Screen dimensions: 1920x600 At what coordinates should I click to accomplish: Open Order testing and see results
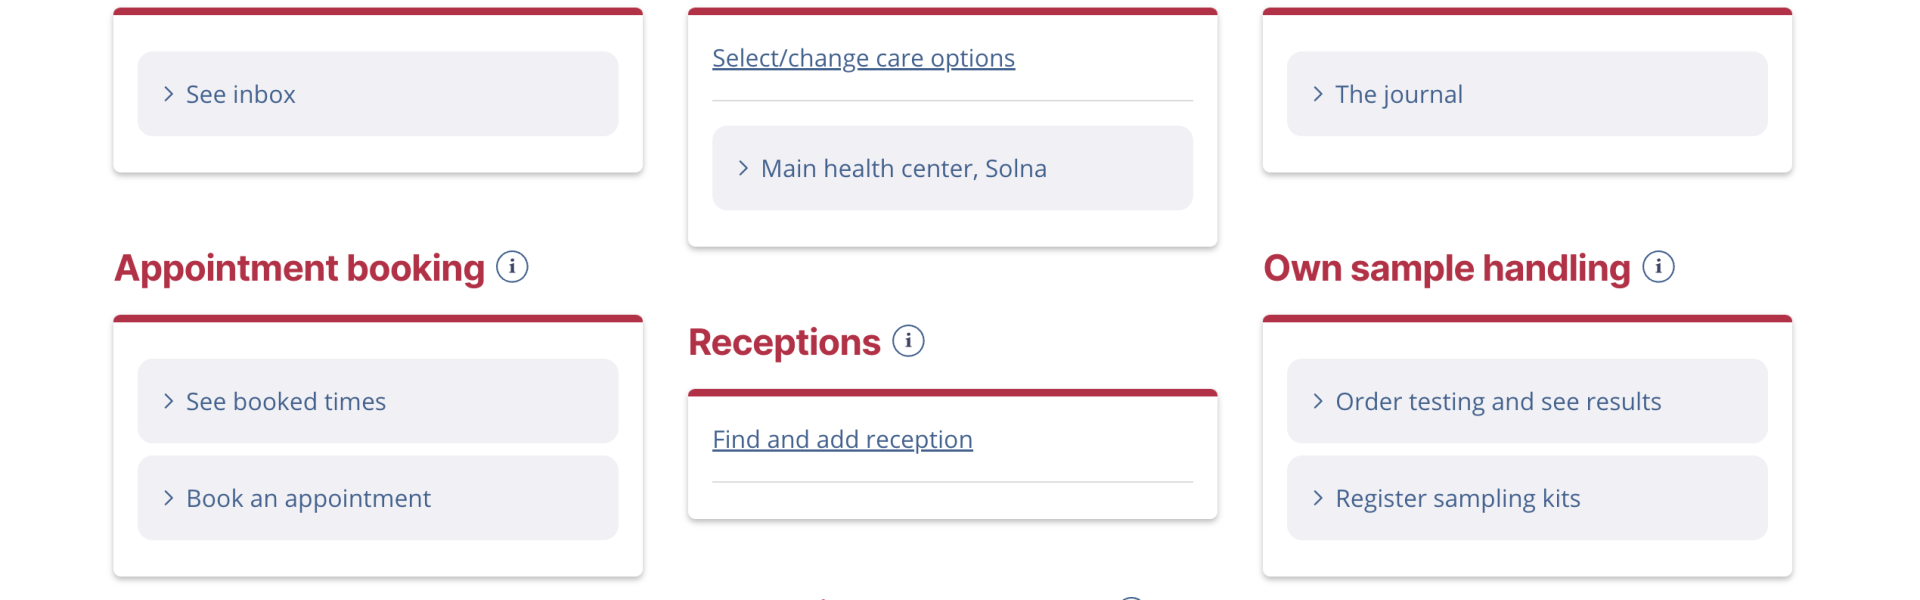click(x=1527, y=401)
